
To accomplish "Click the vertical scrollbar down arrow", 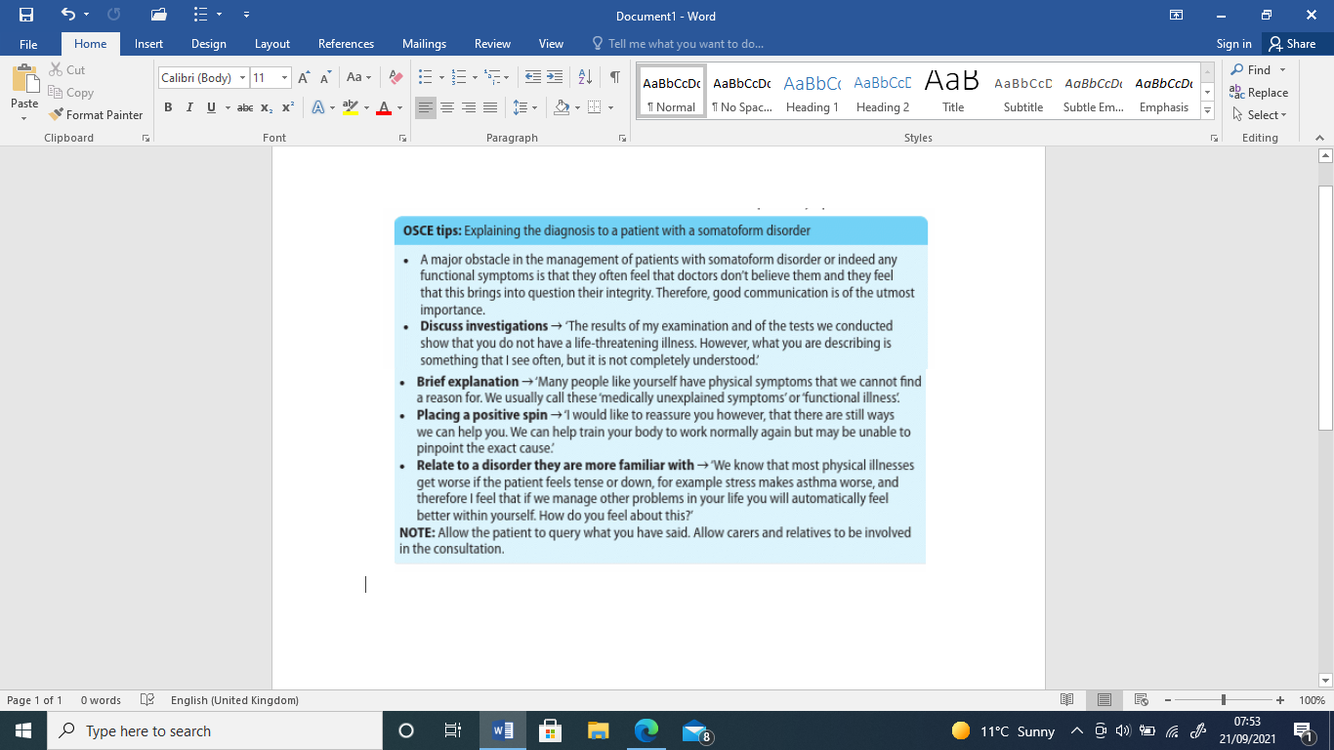I will [x=1326, y=681].
